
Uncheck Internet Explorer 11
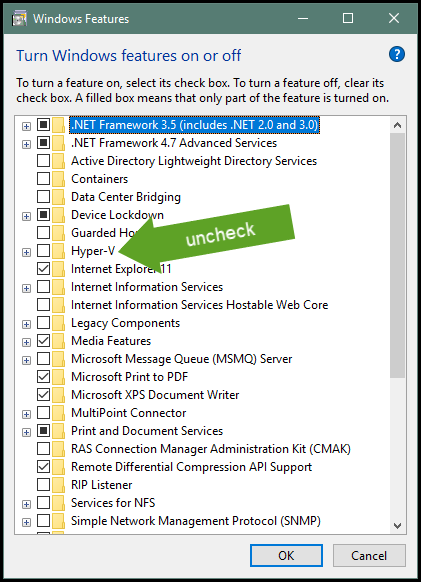point(43,268)
